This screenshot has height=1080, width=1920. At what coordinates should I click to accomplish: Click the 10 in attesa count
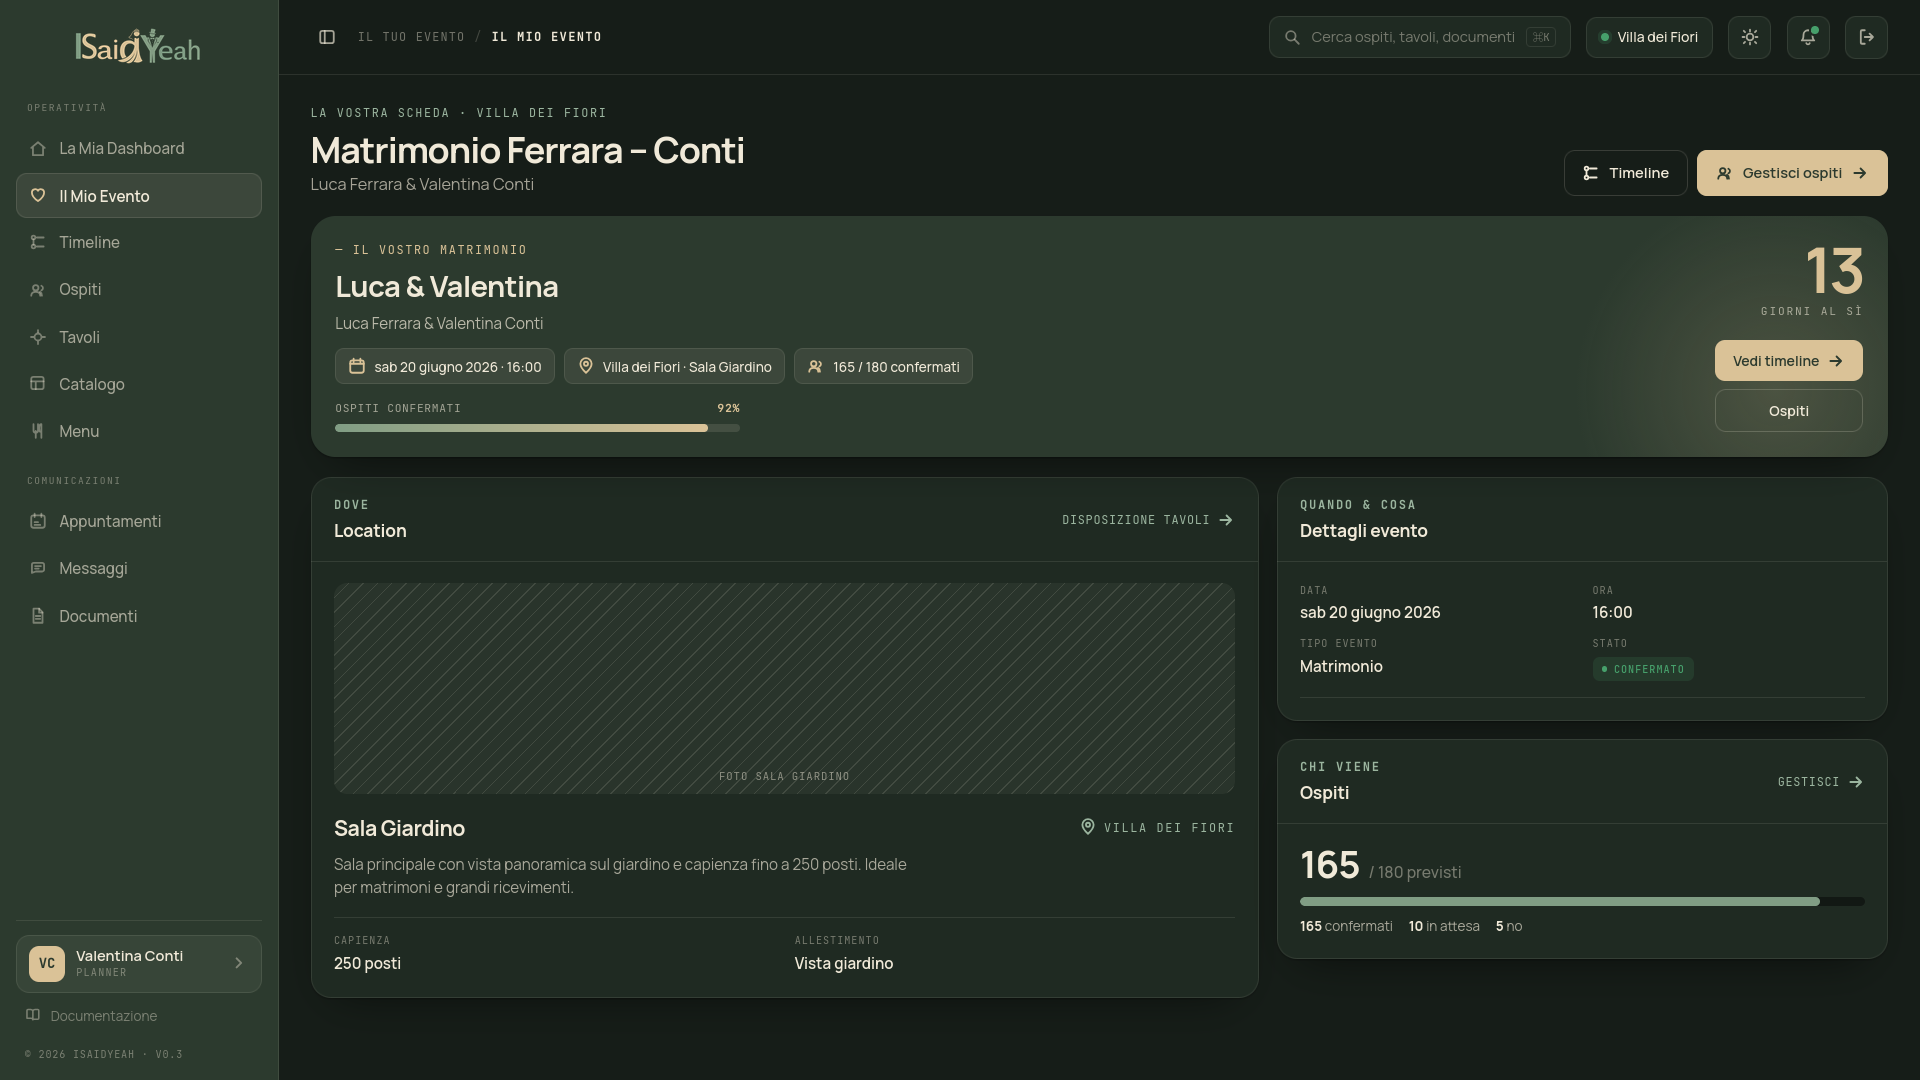point(1444,926)
